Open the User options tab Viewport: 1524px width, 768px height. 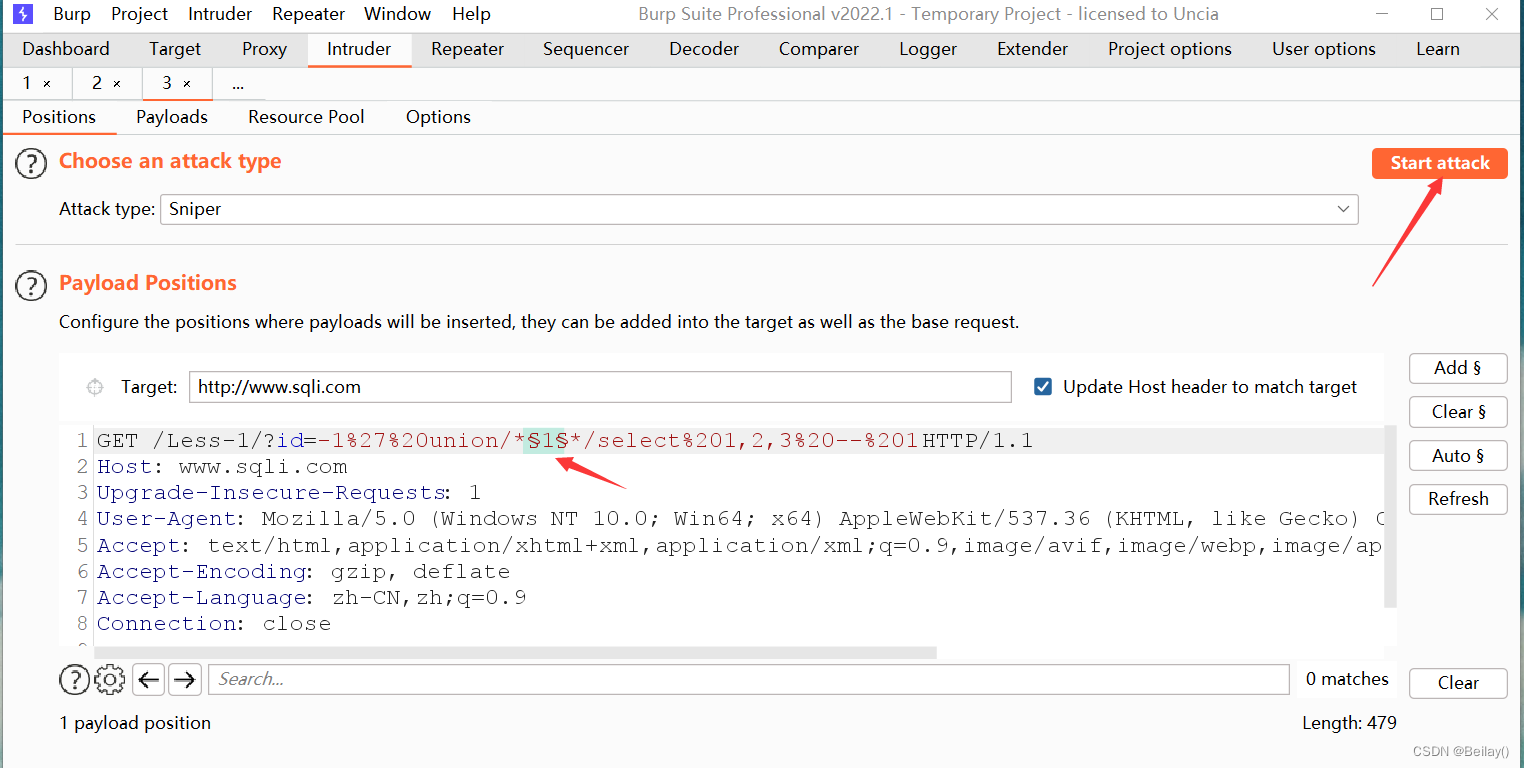pyautogui.click(x=1324, y=49)
